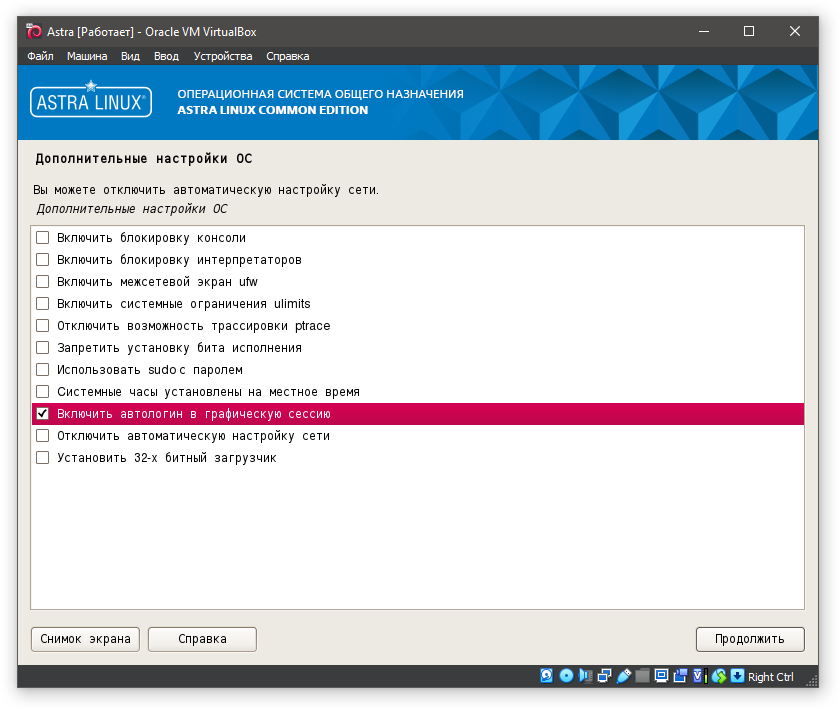This screenshot has height=710, width=840.
Task: Open the Устройства menu
Action: tap(223, 56)
